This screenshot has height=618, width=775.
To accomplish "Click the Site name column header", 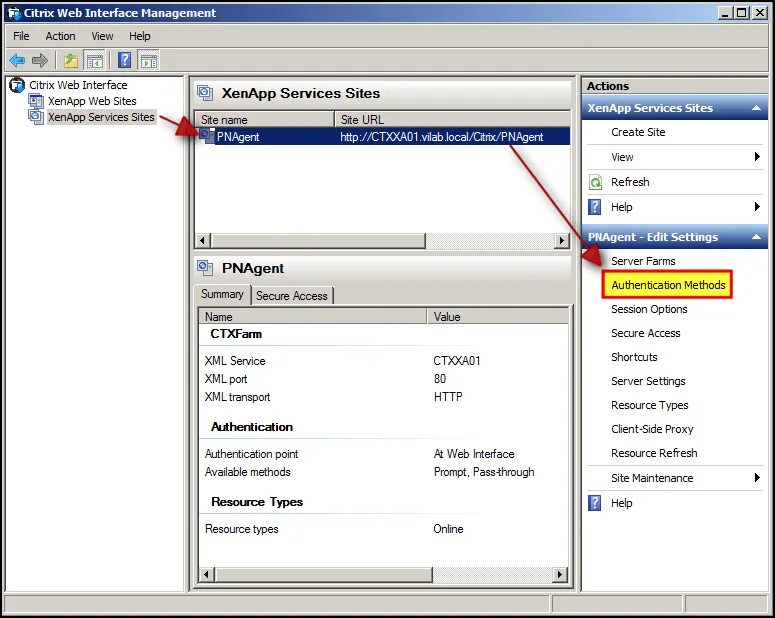I will click(265, 119).
